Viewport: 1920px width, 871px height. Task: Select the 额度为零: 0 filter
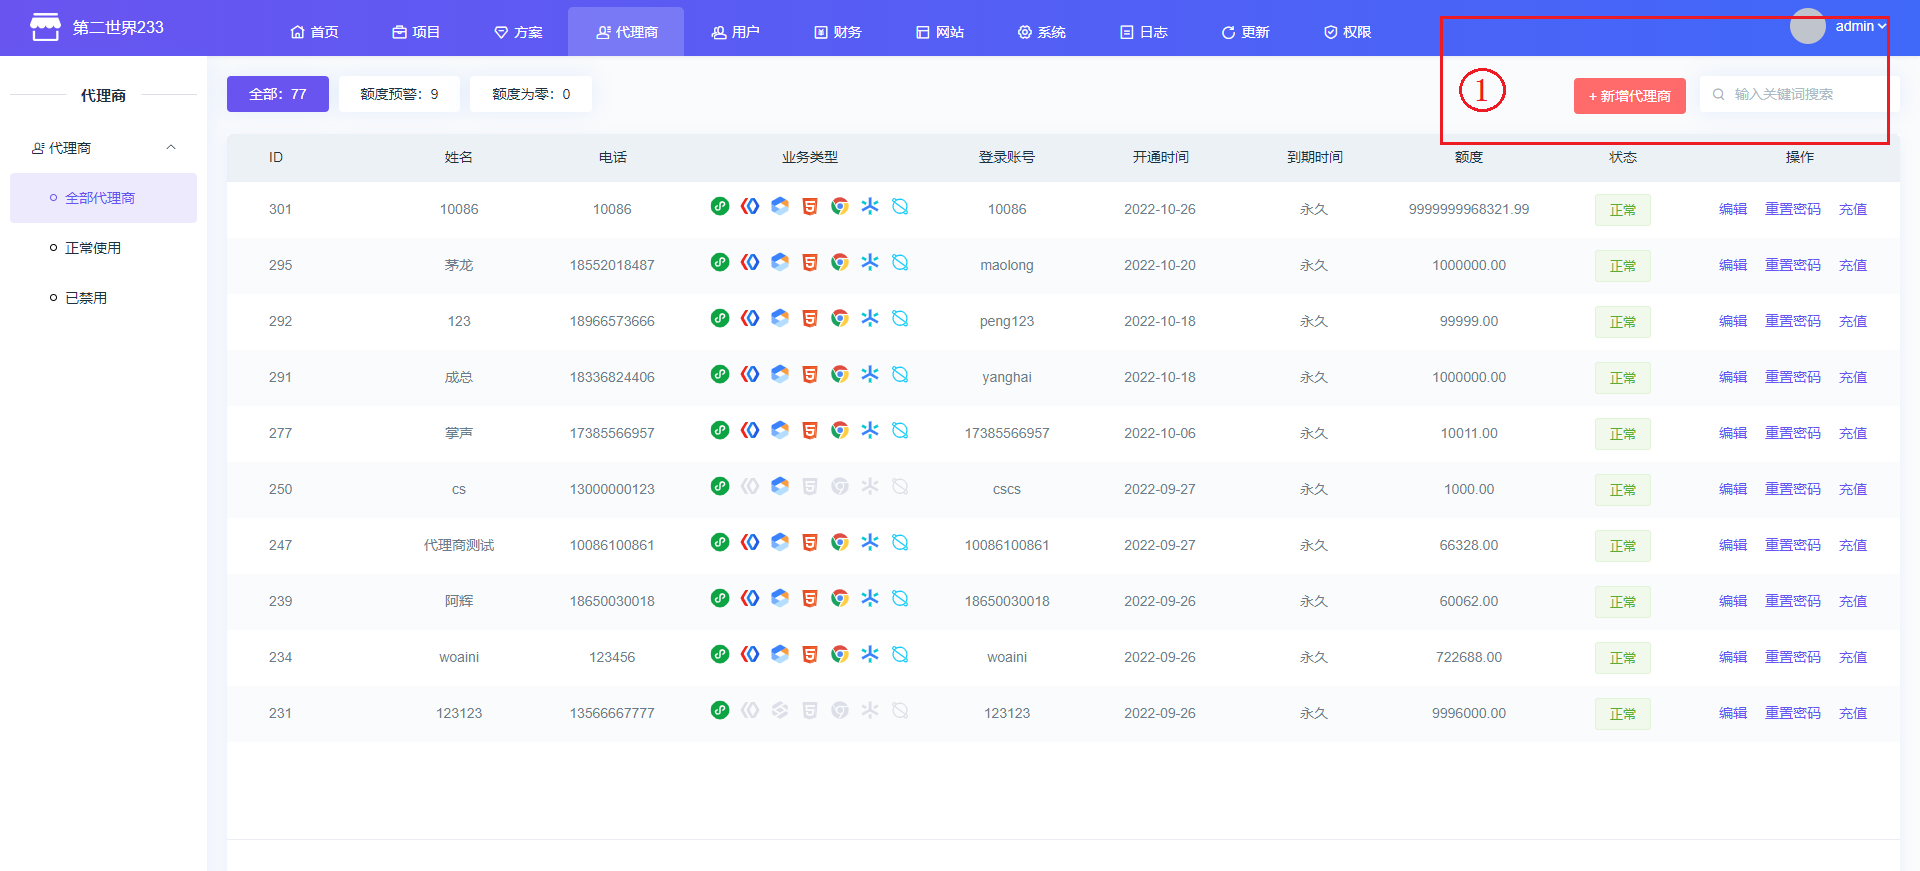531,94
